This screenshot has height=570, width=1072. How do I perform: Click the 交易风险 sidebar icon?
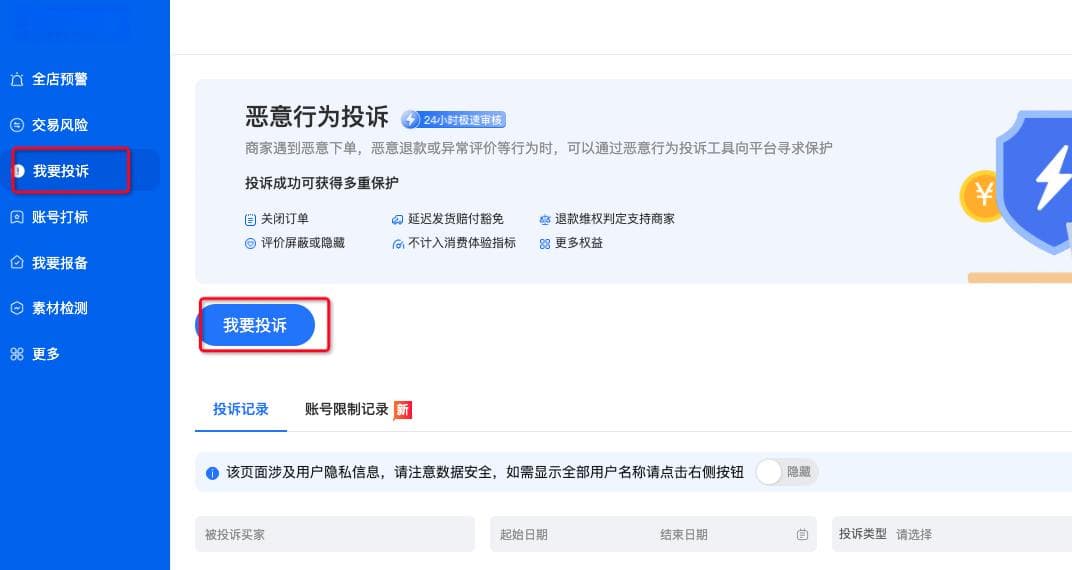click(x=17, y=125)
